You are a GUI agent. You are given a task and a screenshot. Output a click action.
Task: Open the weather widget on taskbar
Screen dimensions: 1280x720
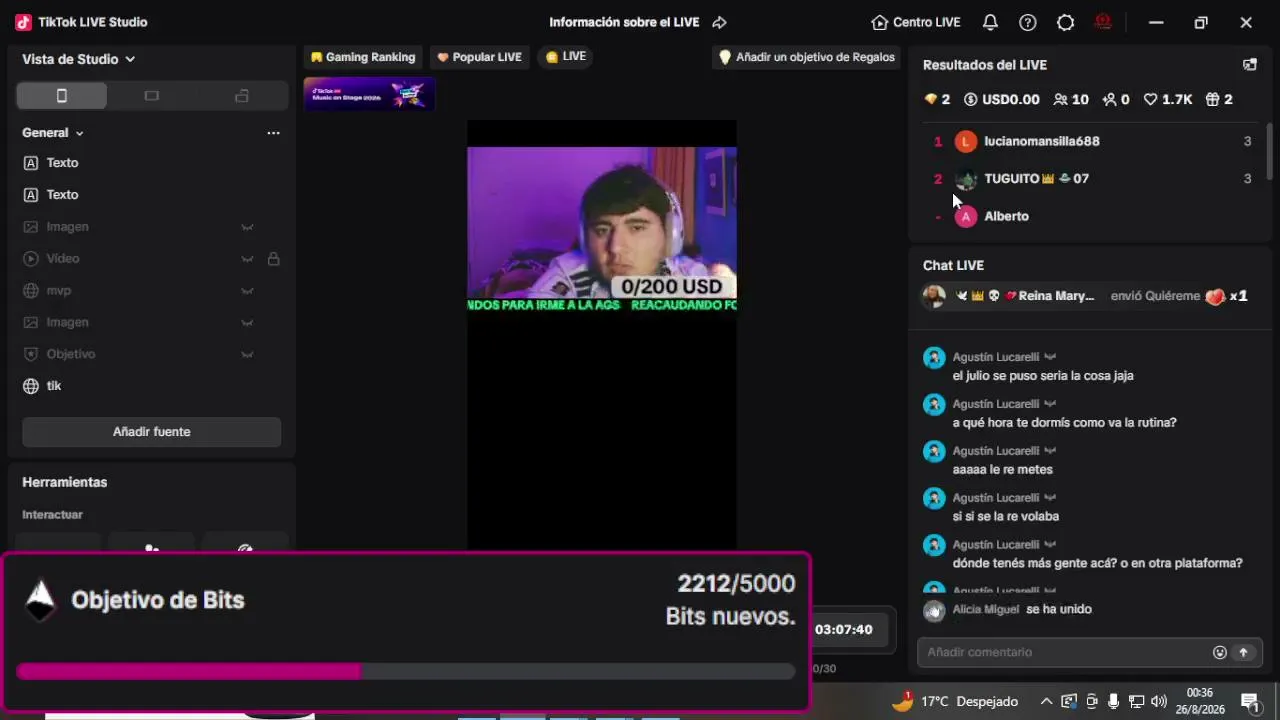[x=955, y=701]
